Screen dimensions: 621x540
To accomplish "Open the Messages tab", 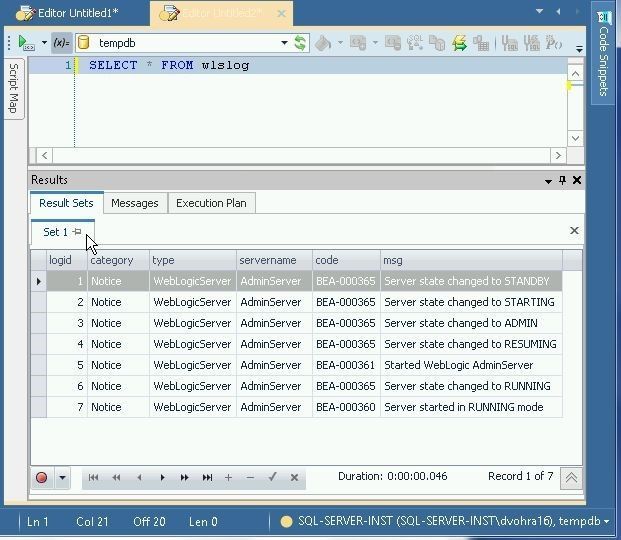I will (x=134, y=203).
